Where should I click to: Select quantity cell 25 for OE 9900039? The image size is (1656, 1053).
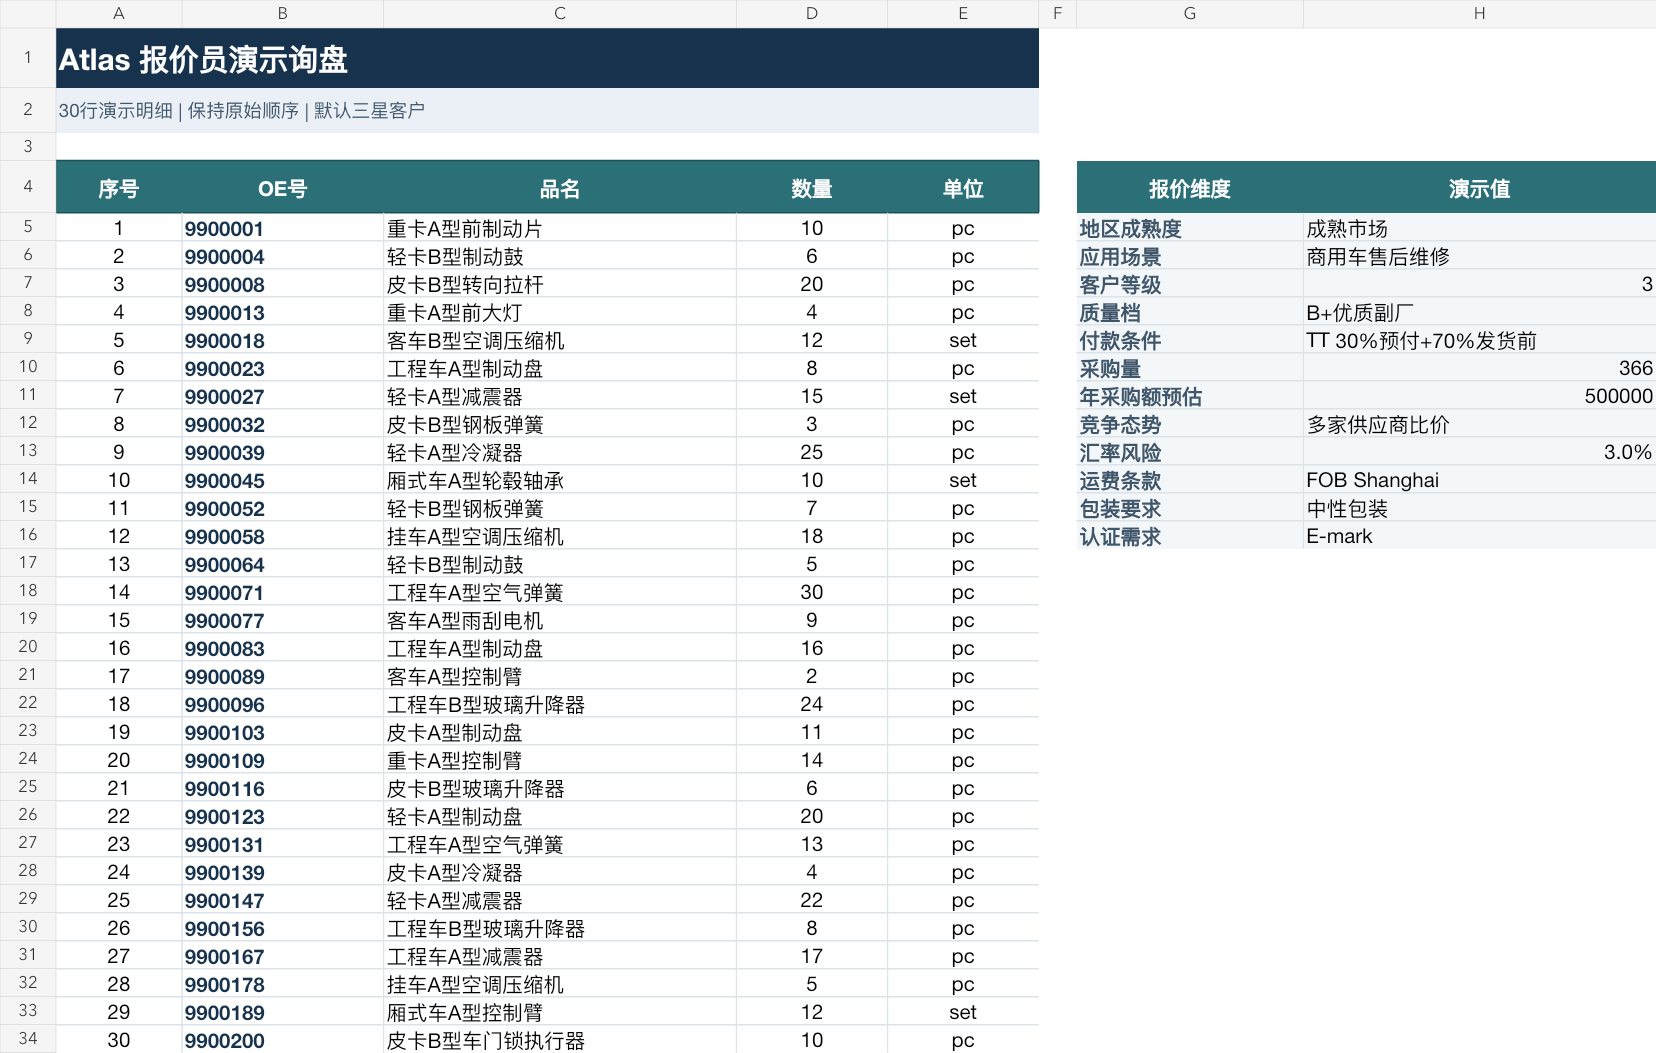(x=812, y=452)
